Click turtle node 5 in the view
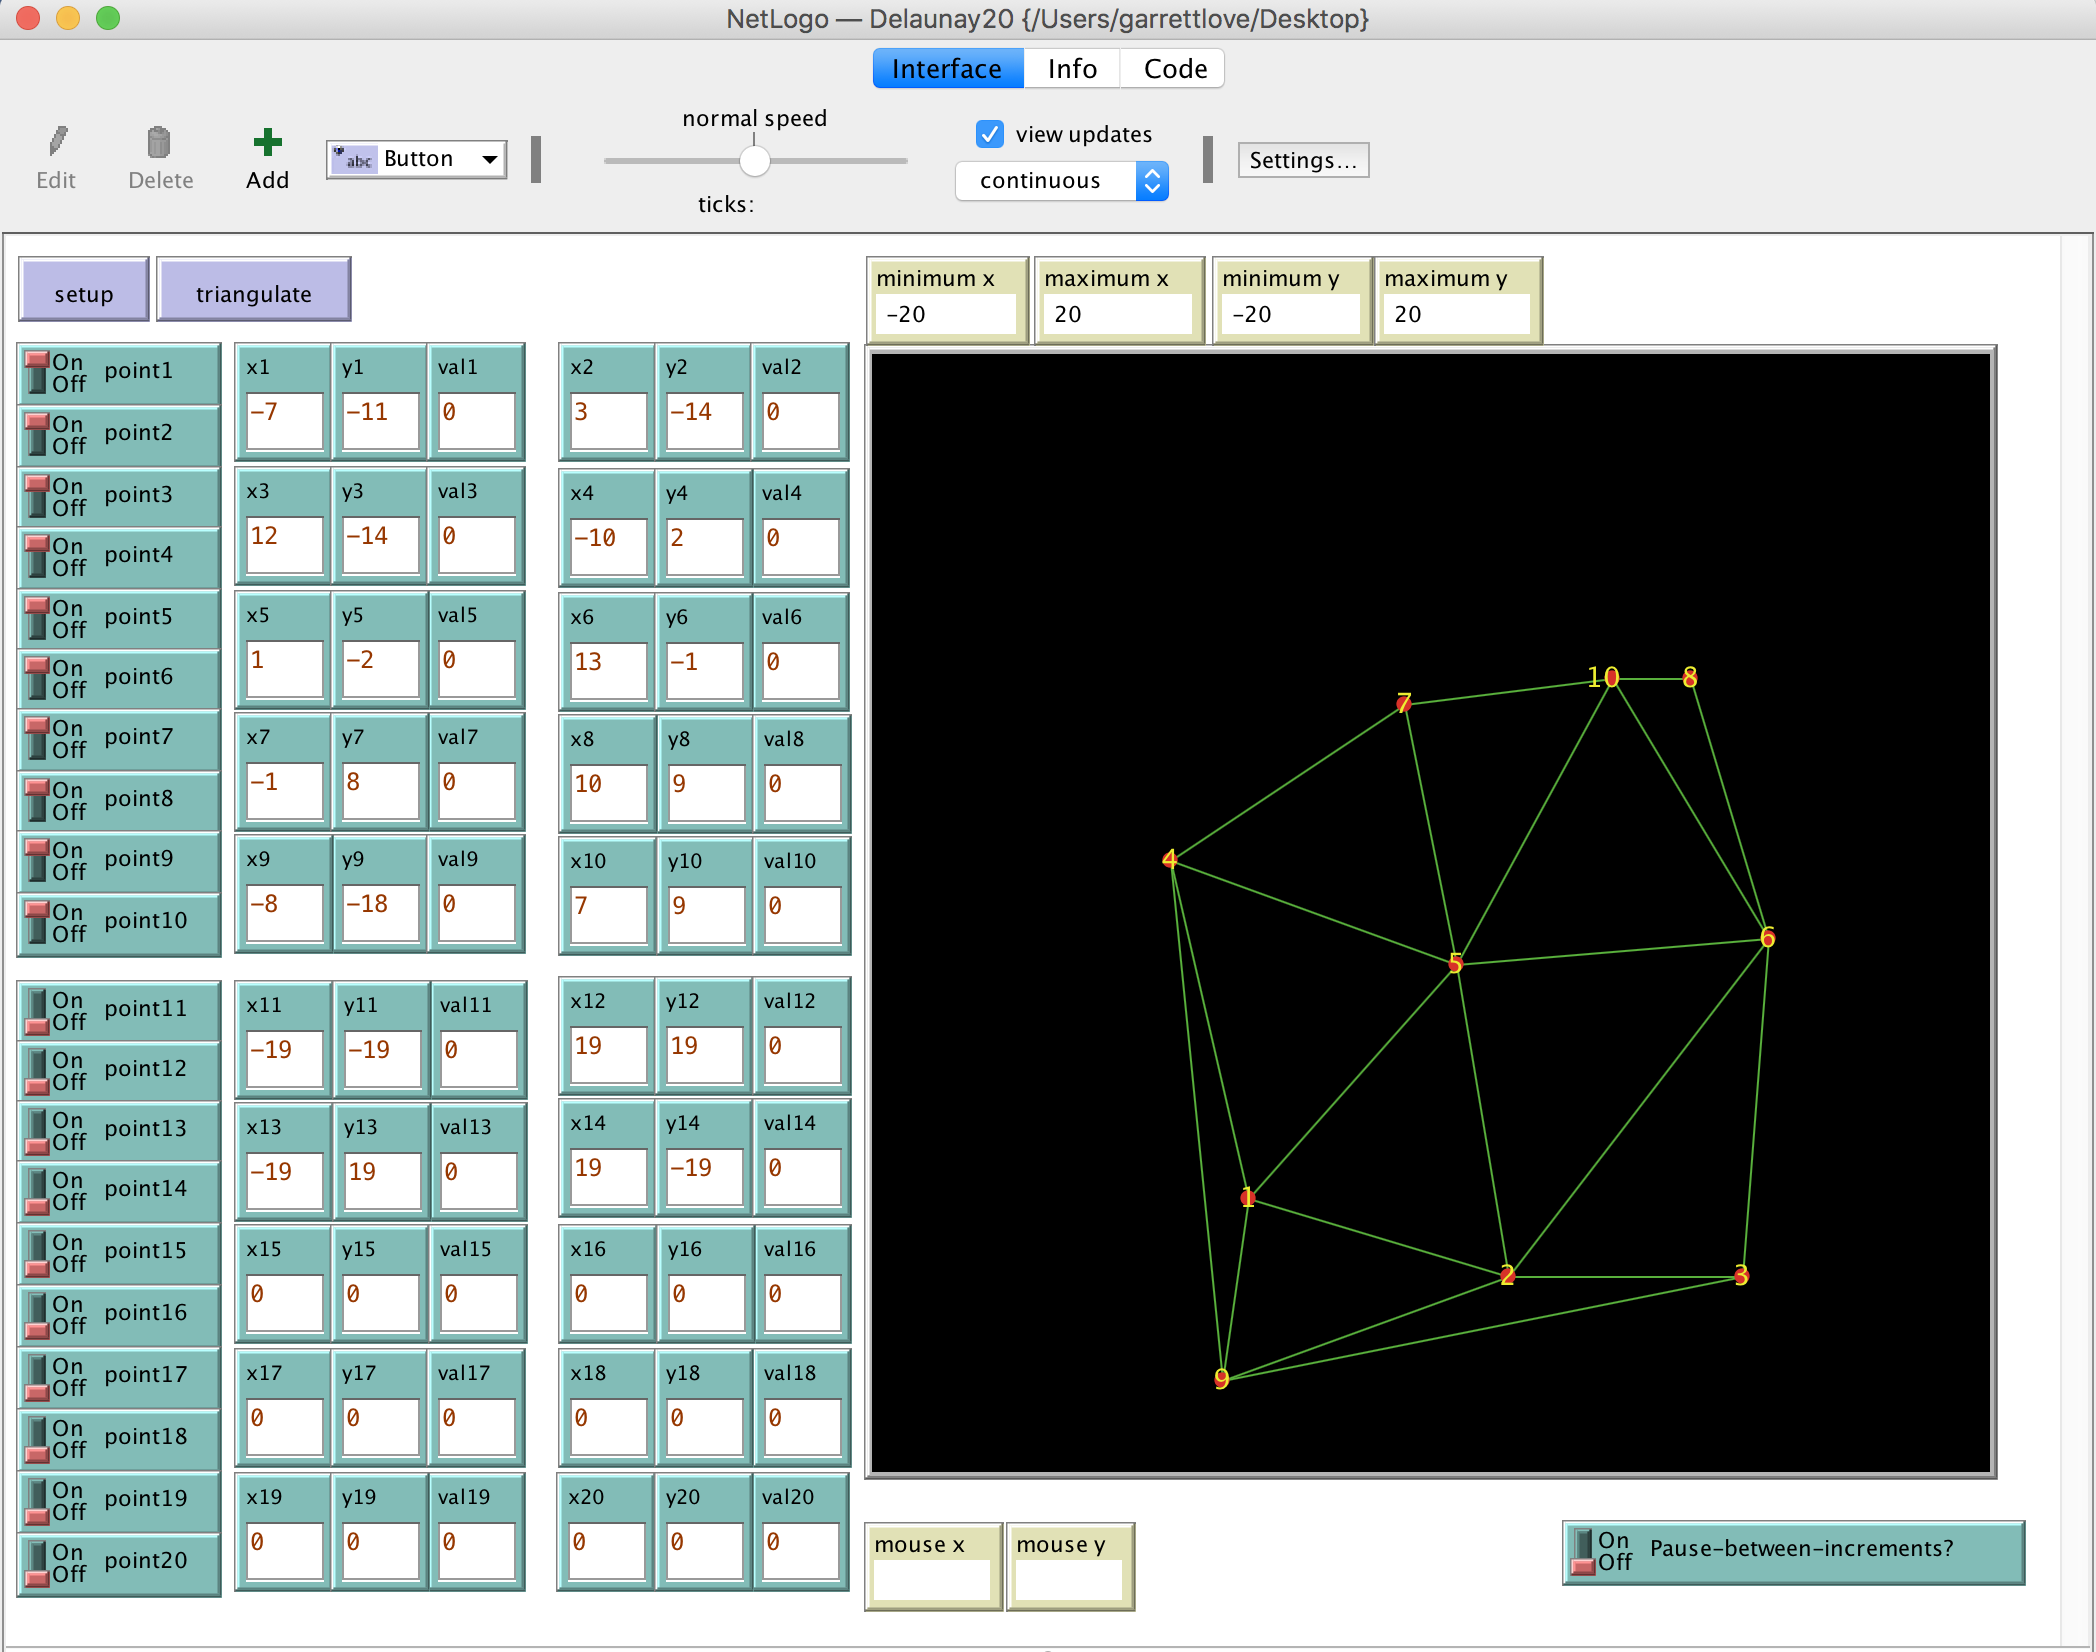 click(x=1455, y=963)
